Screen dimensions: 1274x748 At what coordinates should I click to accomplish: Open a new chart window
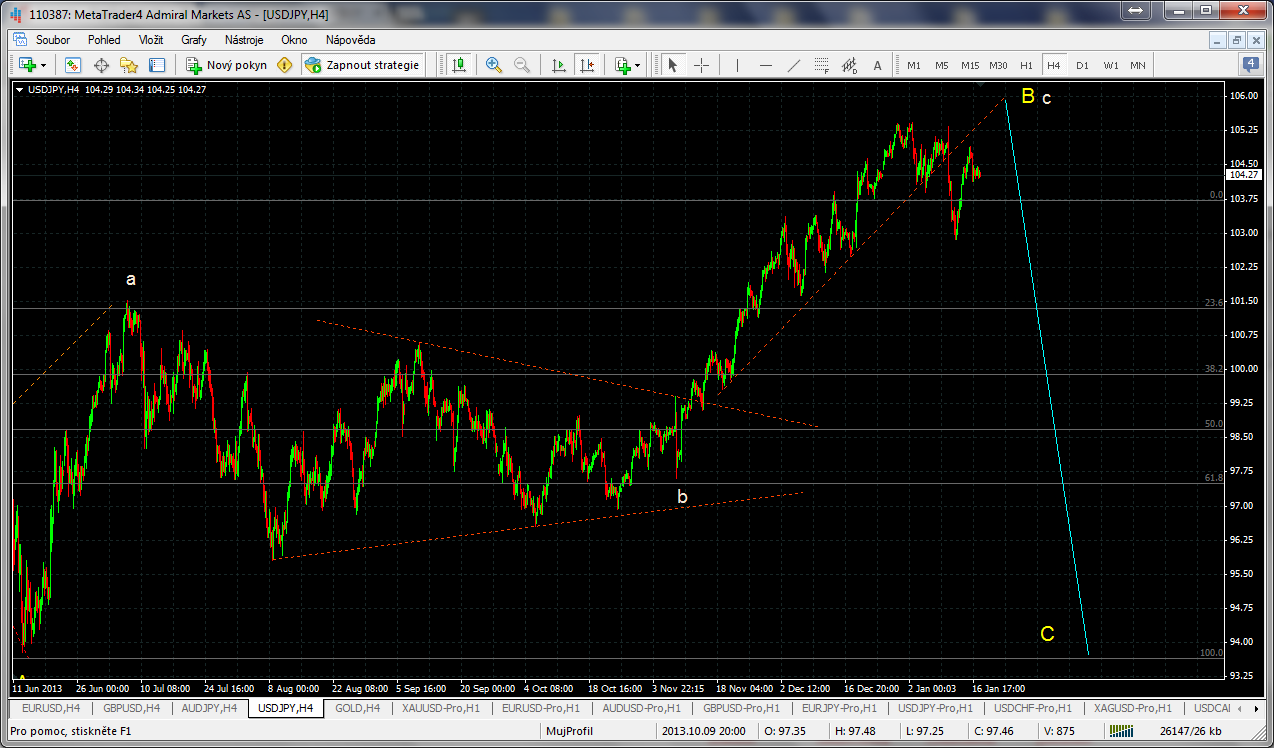click(x=27, y=65)
